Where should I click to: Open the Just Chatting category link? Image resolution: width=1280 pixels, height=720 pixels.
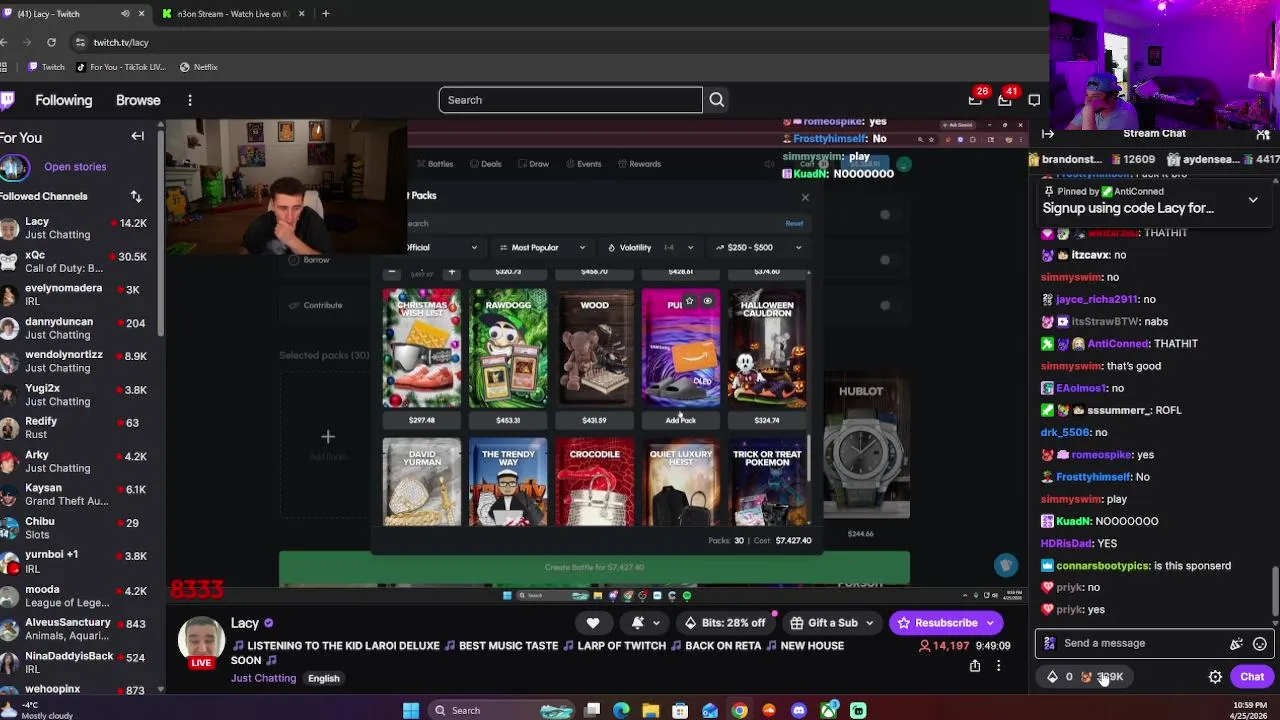[263, 678]
